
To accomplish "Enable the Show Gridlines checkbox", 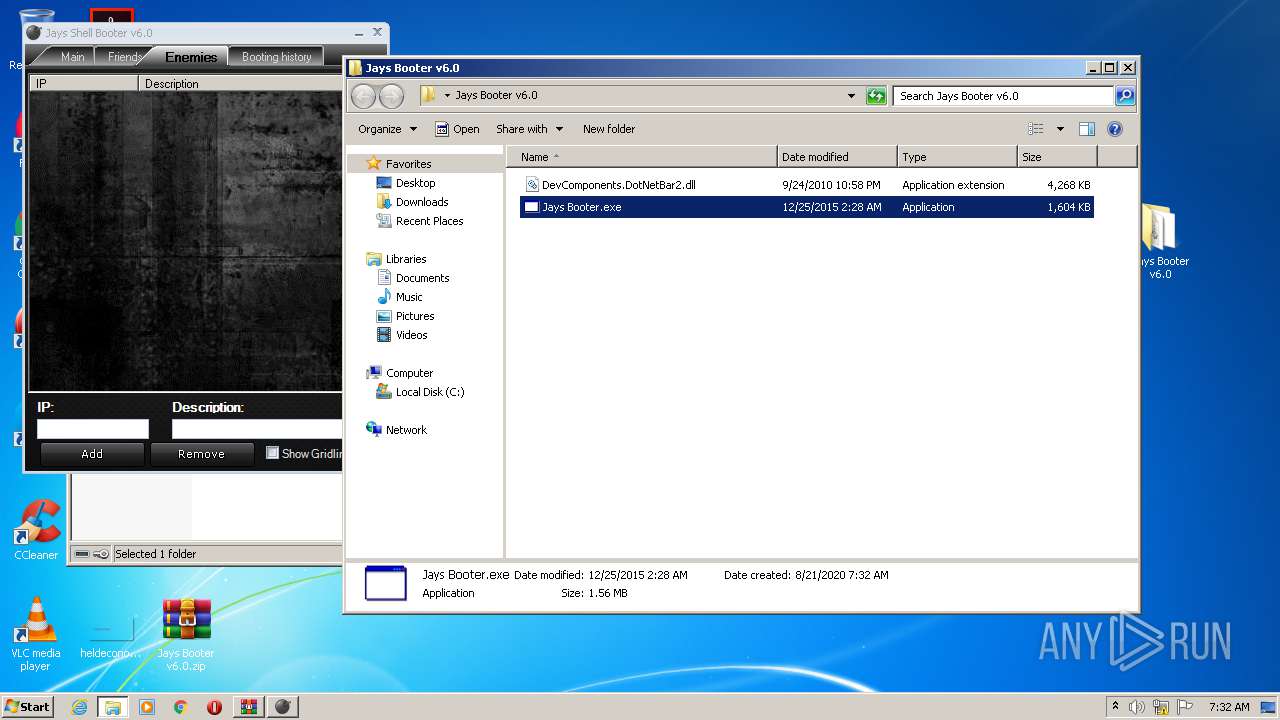I will coord(273,453).
